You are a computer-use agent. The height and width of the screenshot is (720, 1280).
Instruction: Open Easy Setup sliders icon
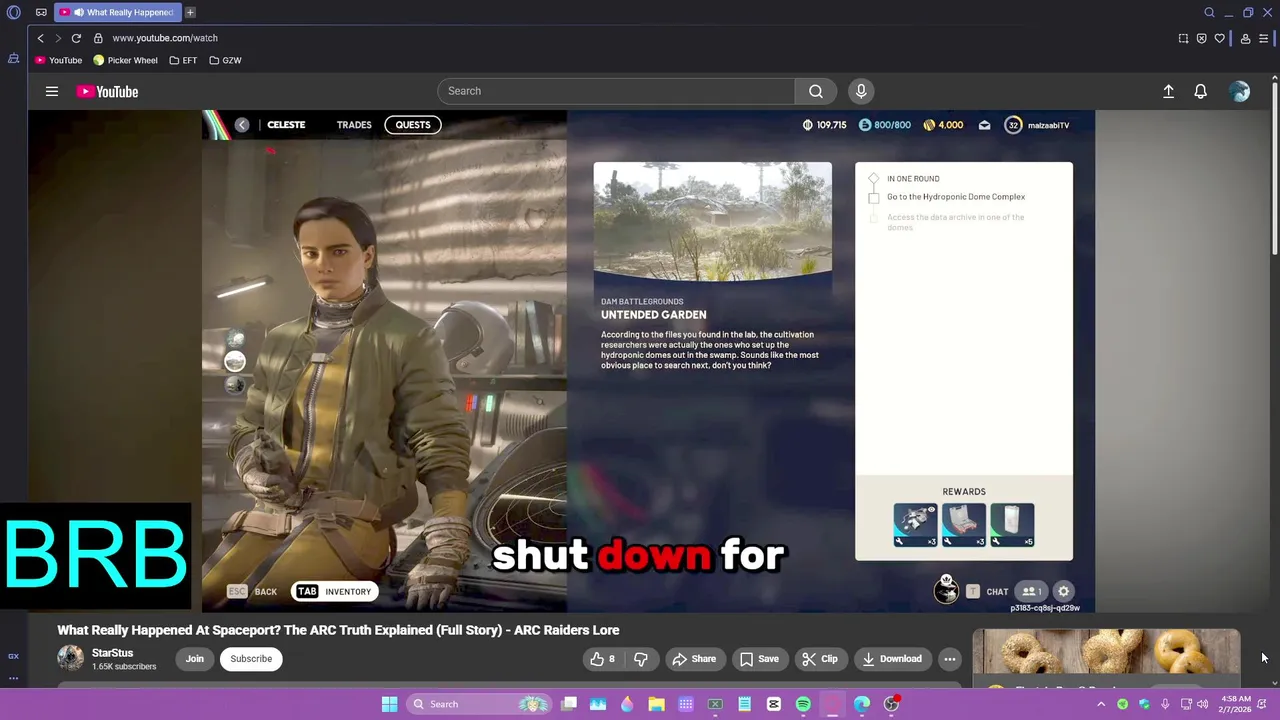pyautogui.click(x=1265, y=38)
